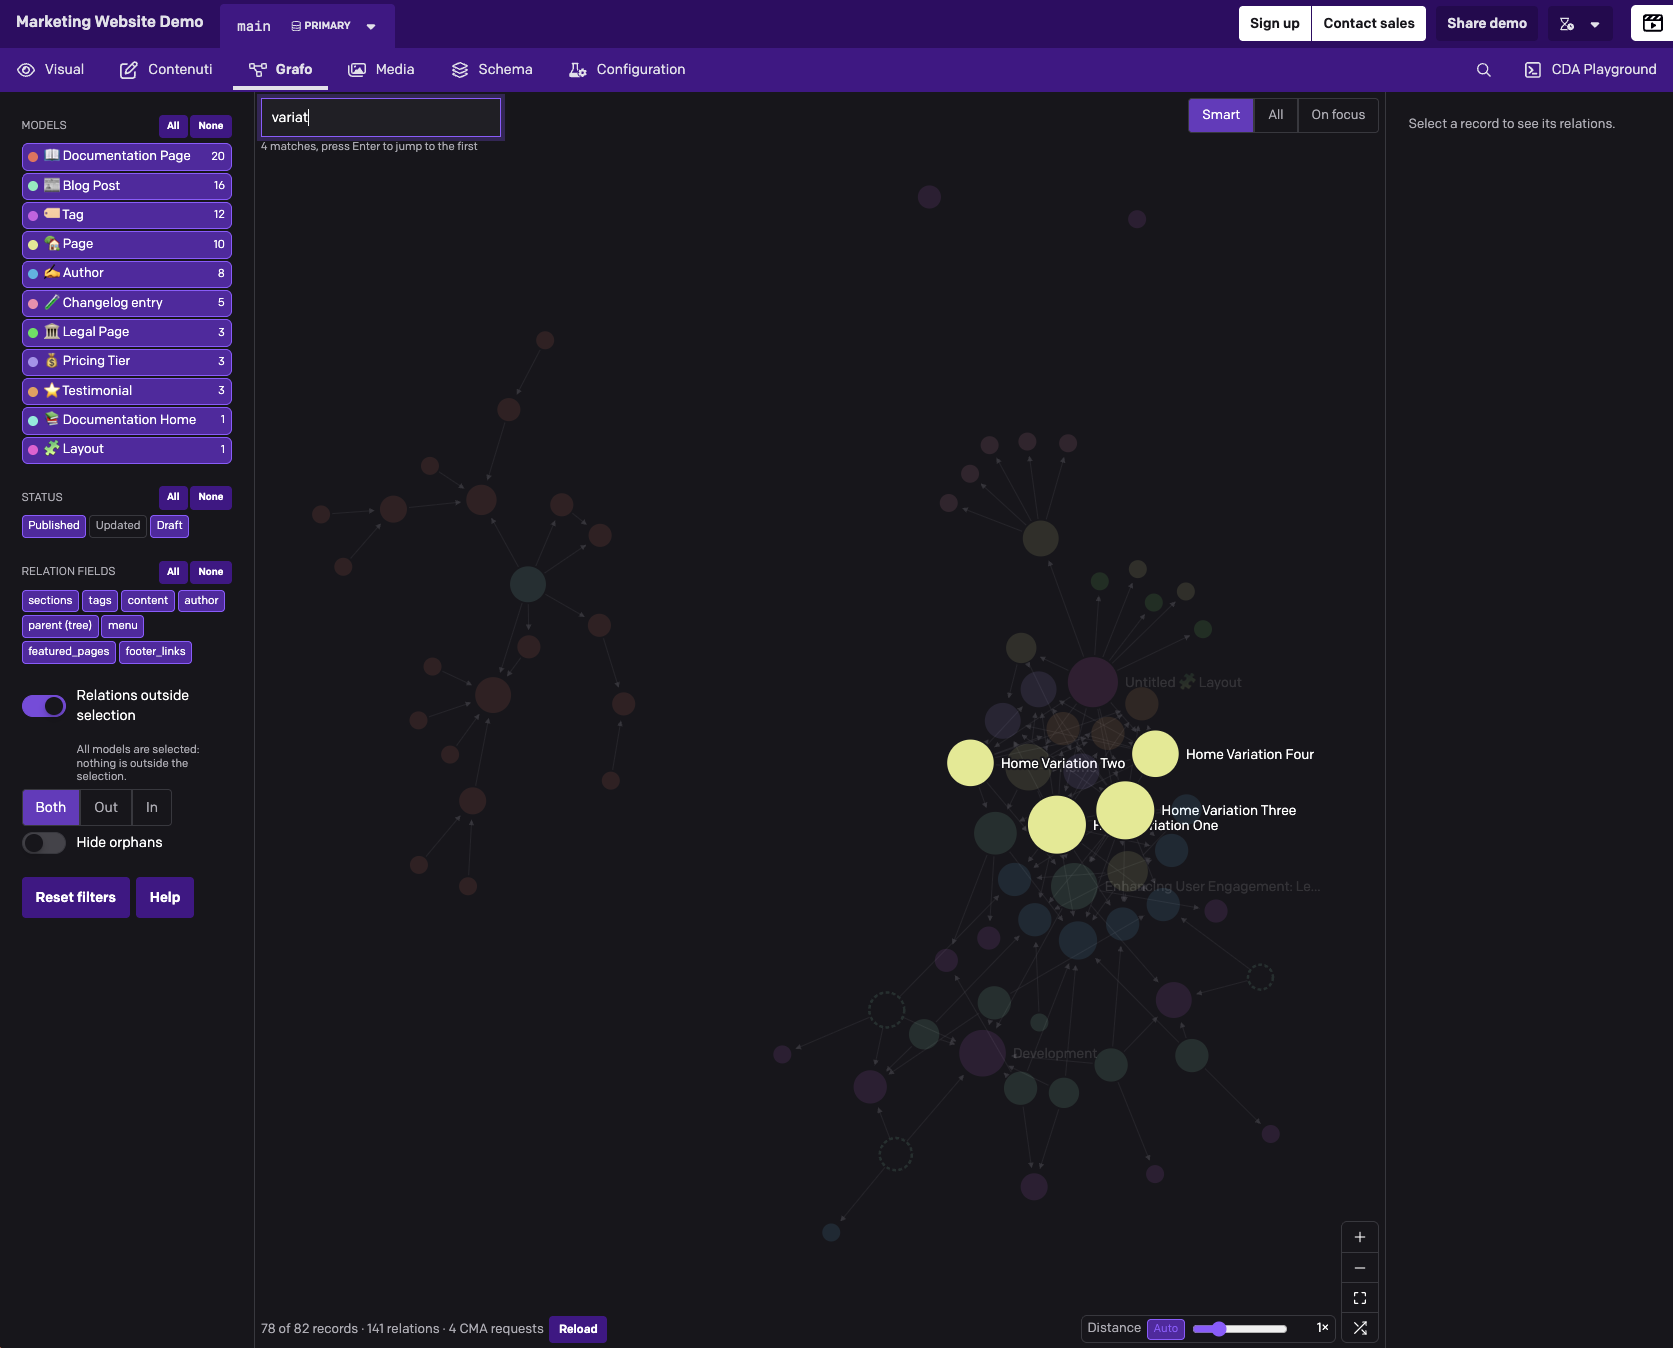The image size is (1673, 1348).
Task: Click the Reset filters button
Action: click(76, 898)
